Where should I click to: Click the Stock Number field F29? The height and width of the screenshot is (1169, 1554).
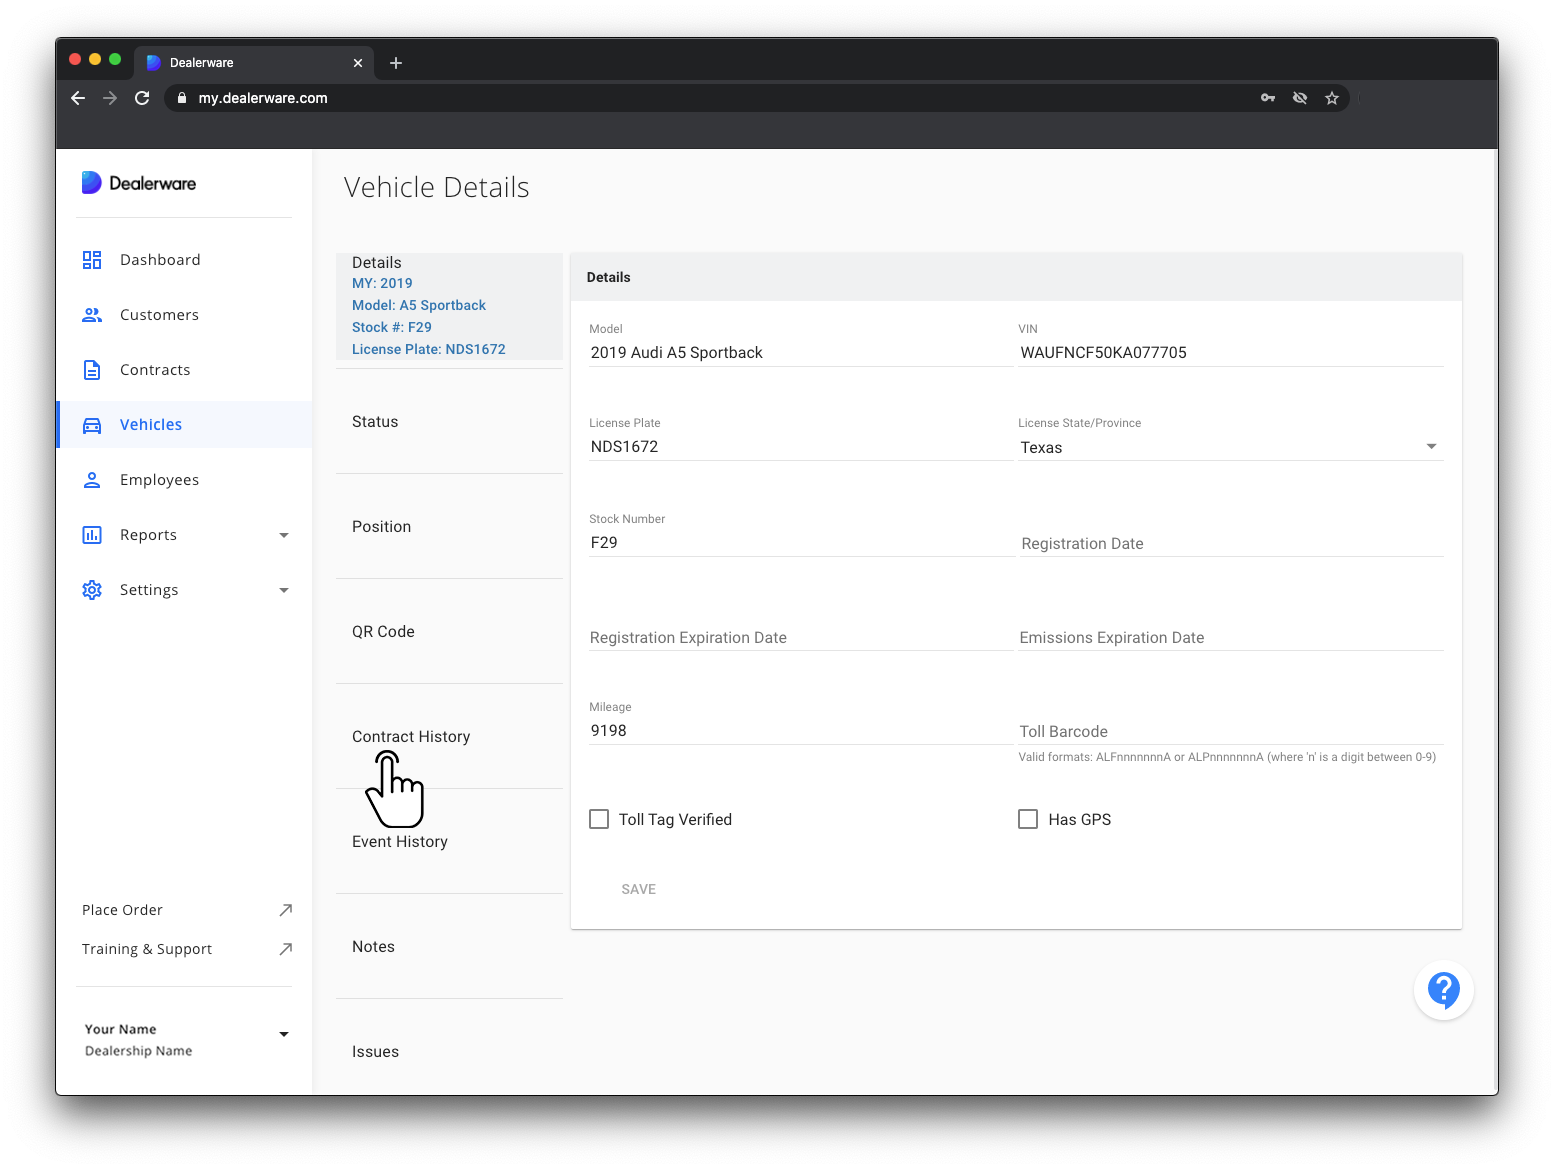[801, 543]
